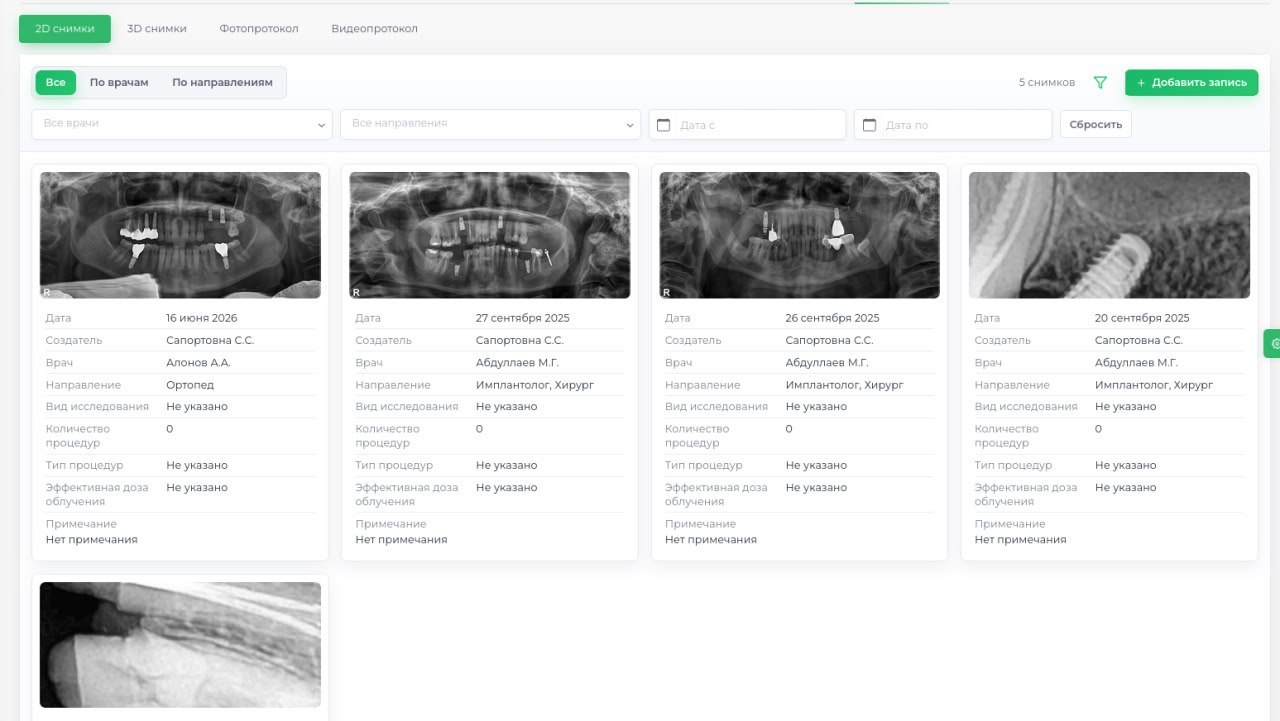Group records "По врачам"
This screenshot has width=1280, height=721.
(x=119, y=82)
